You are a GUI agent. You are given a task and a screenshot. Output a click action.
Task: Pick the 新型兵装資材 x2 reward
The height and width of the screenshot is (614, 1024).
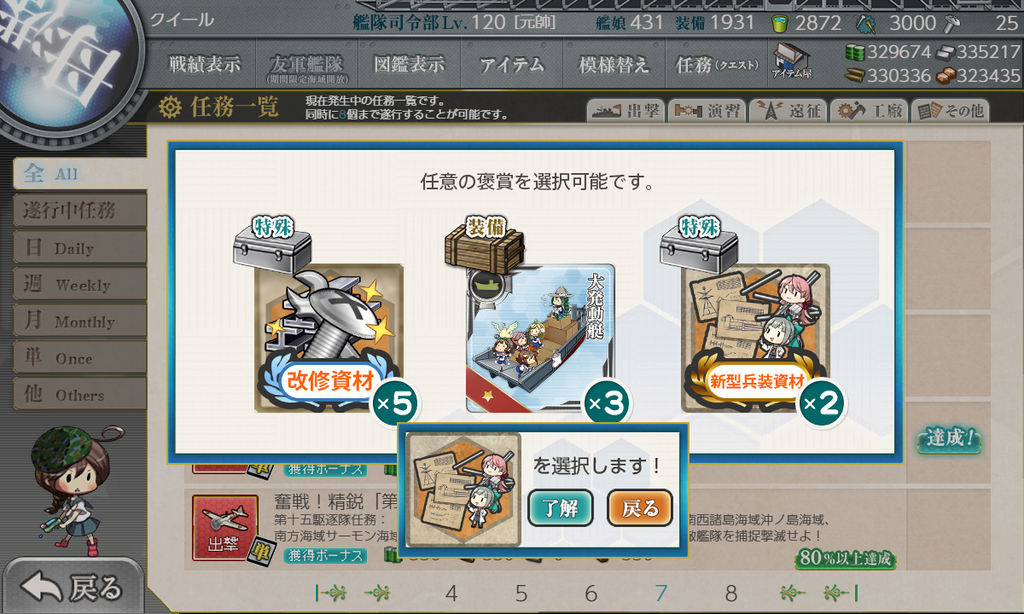click(756, 338)
